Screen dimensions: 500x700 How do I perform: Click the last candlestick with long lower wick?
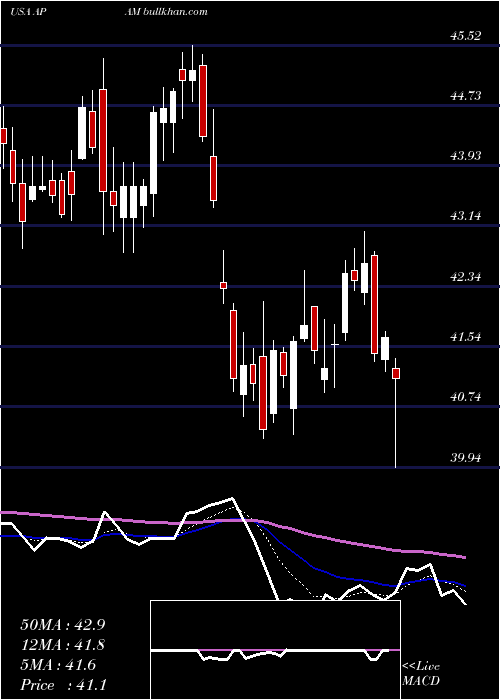click(396, 411)
